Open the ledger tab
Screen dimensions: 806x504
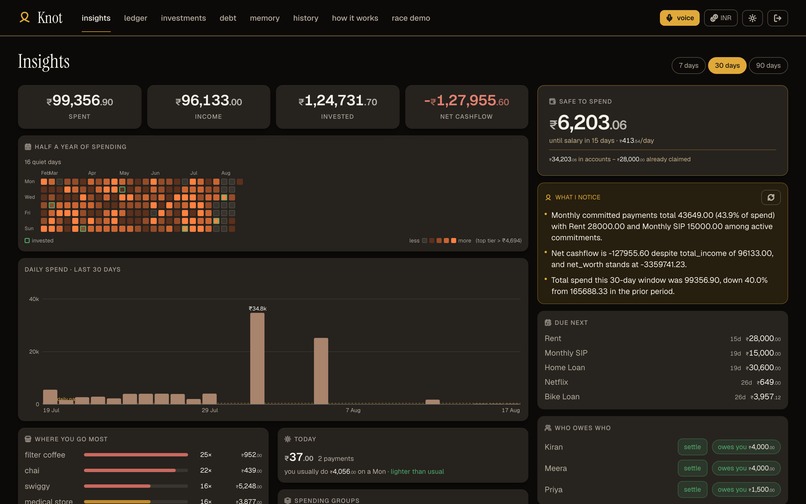pos(136,18)
